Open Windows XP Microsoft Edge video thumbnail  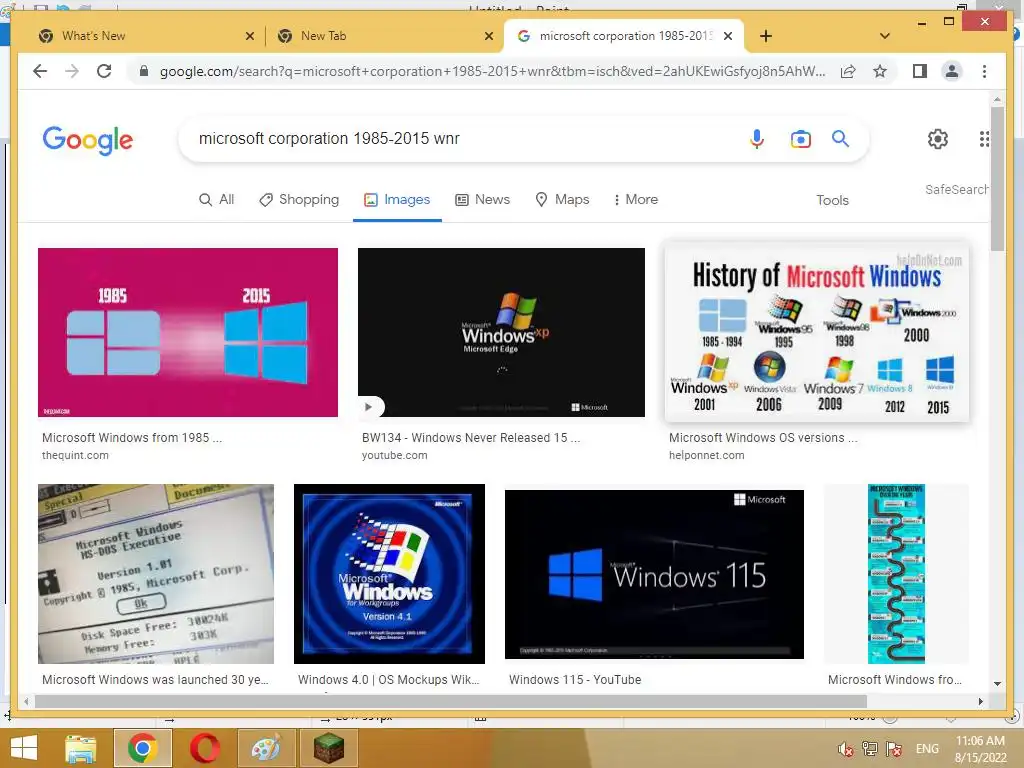coord(501,332)
